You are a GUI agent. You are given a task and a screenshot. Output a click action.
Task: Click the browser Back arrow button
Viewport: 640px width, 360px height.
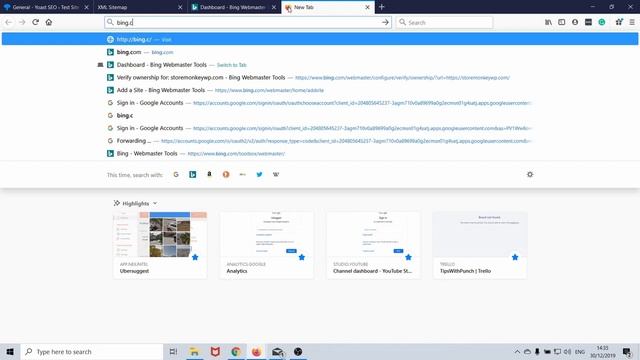click(9, 22)
